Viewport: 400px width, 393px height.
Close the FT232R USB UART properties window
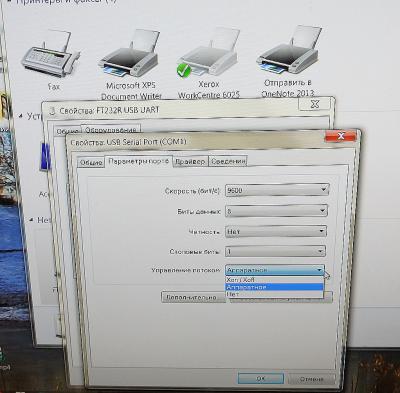tap(314, 104)
